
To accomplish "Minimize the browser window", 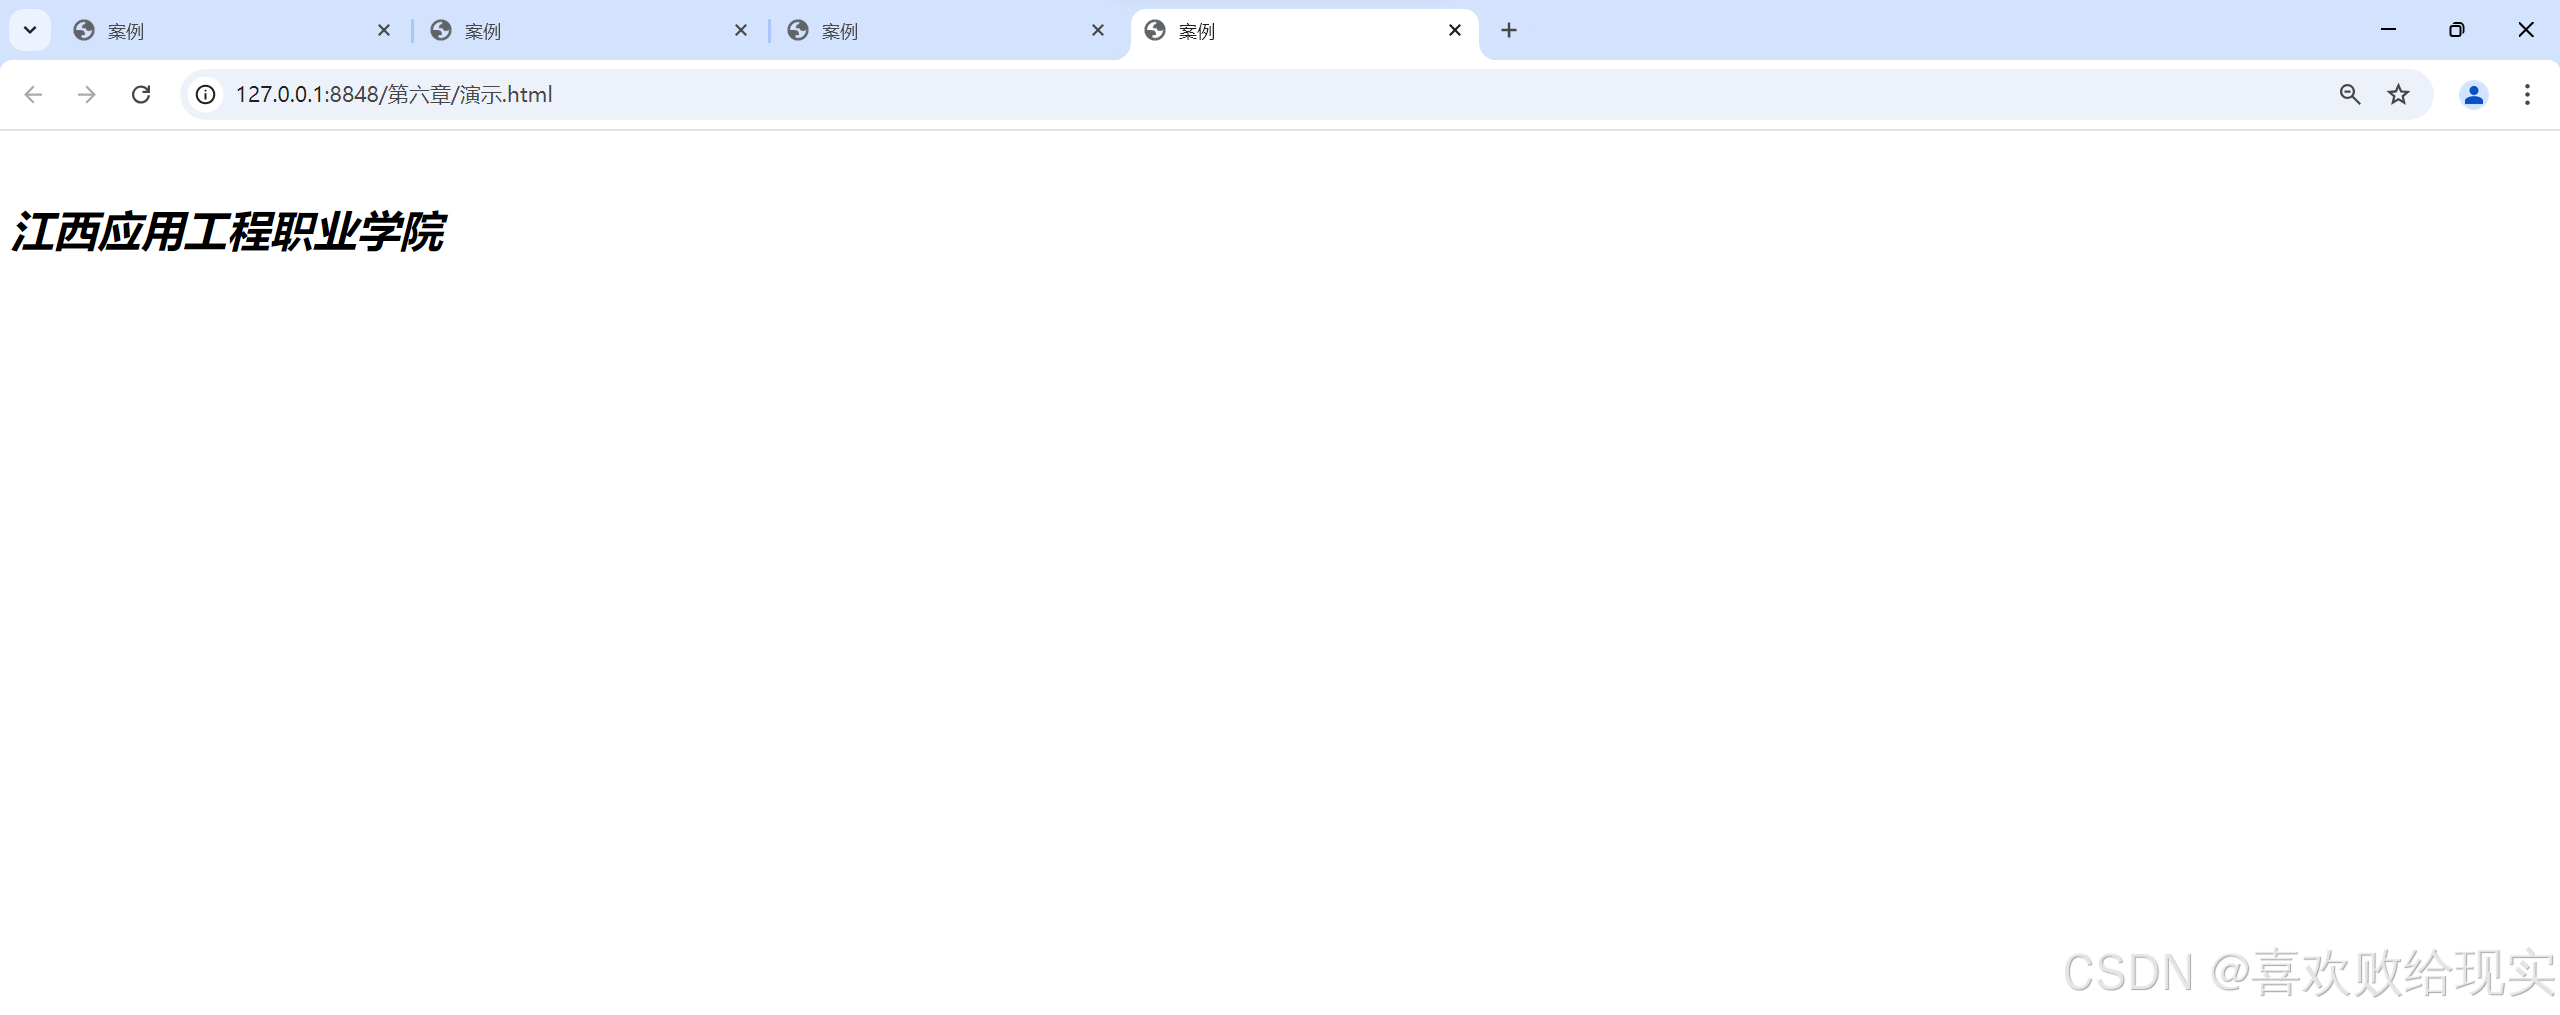I will [x=2389, y=30].
